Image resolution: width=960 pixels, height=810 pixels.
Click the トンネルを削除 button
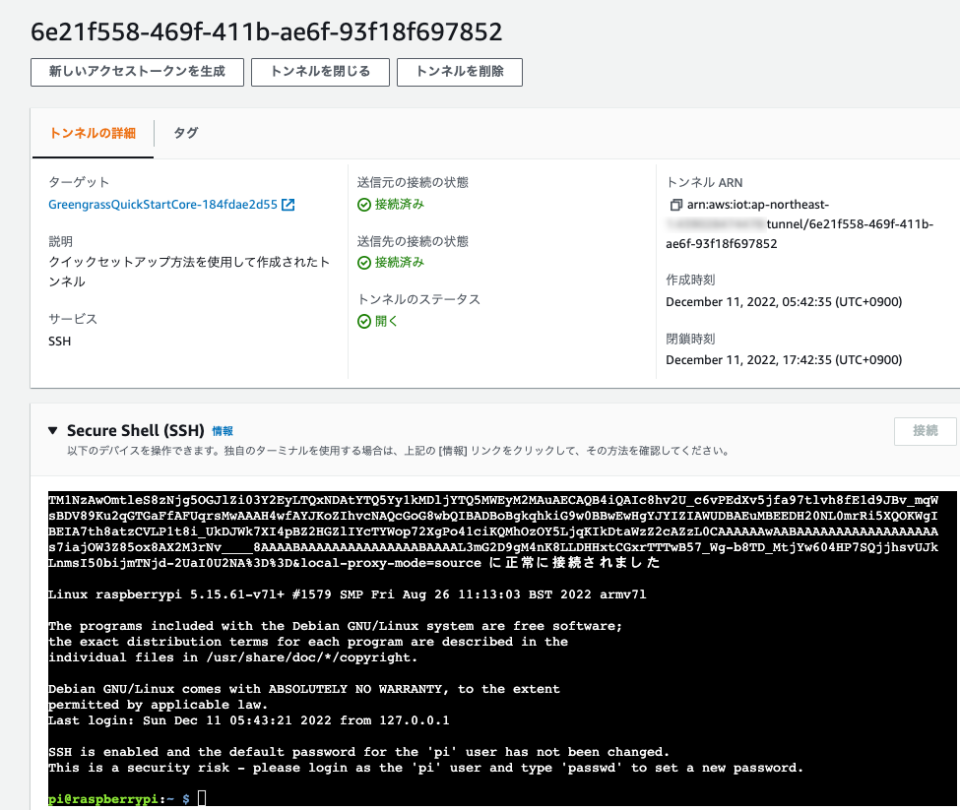tap(459, 72)
